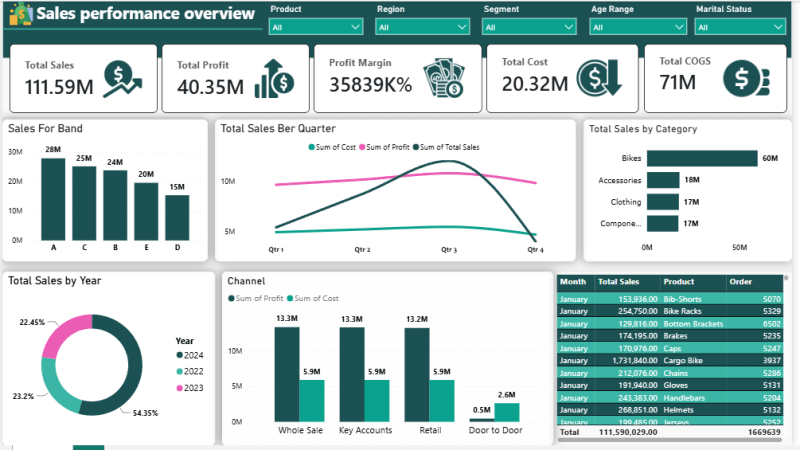Click the Profit Margin cash stack icon
Screen dimensions: 800x450
pyautogui.click(x=443, y=78)
